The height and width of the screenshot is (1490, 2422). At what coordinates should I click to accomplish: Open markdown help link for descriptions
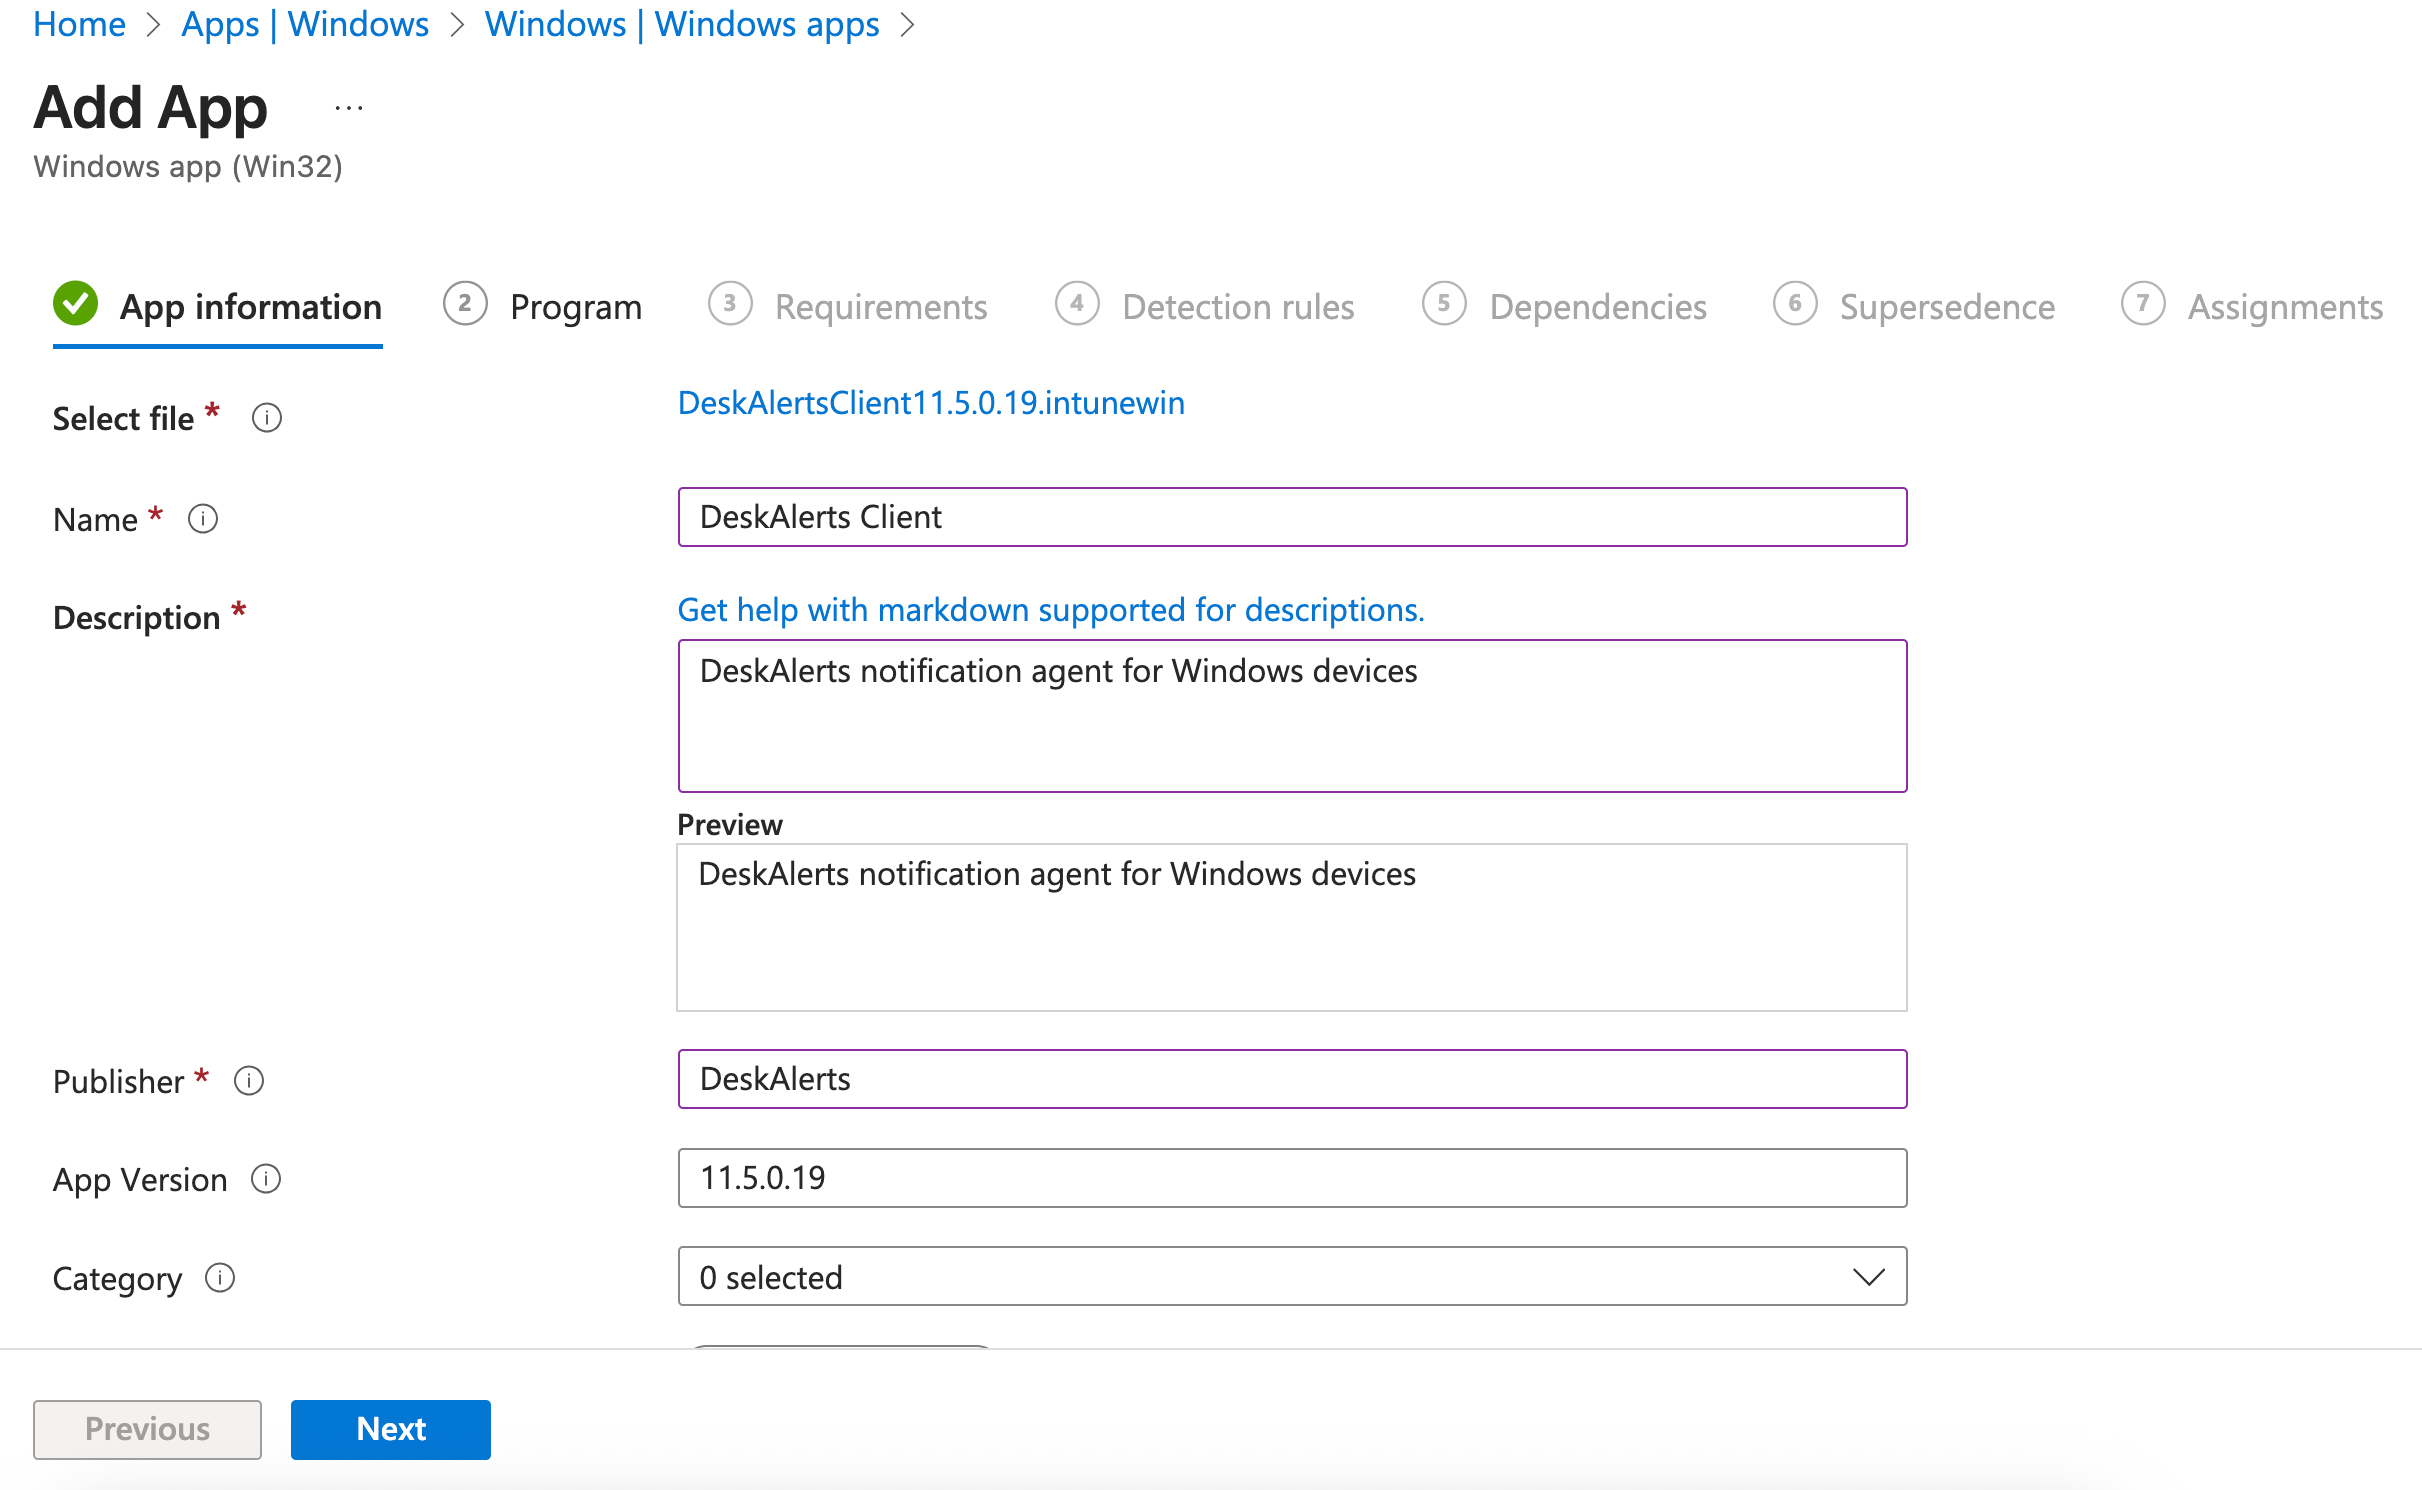(1050, 610)
